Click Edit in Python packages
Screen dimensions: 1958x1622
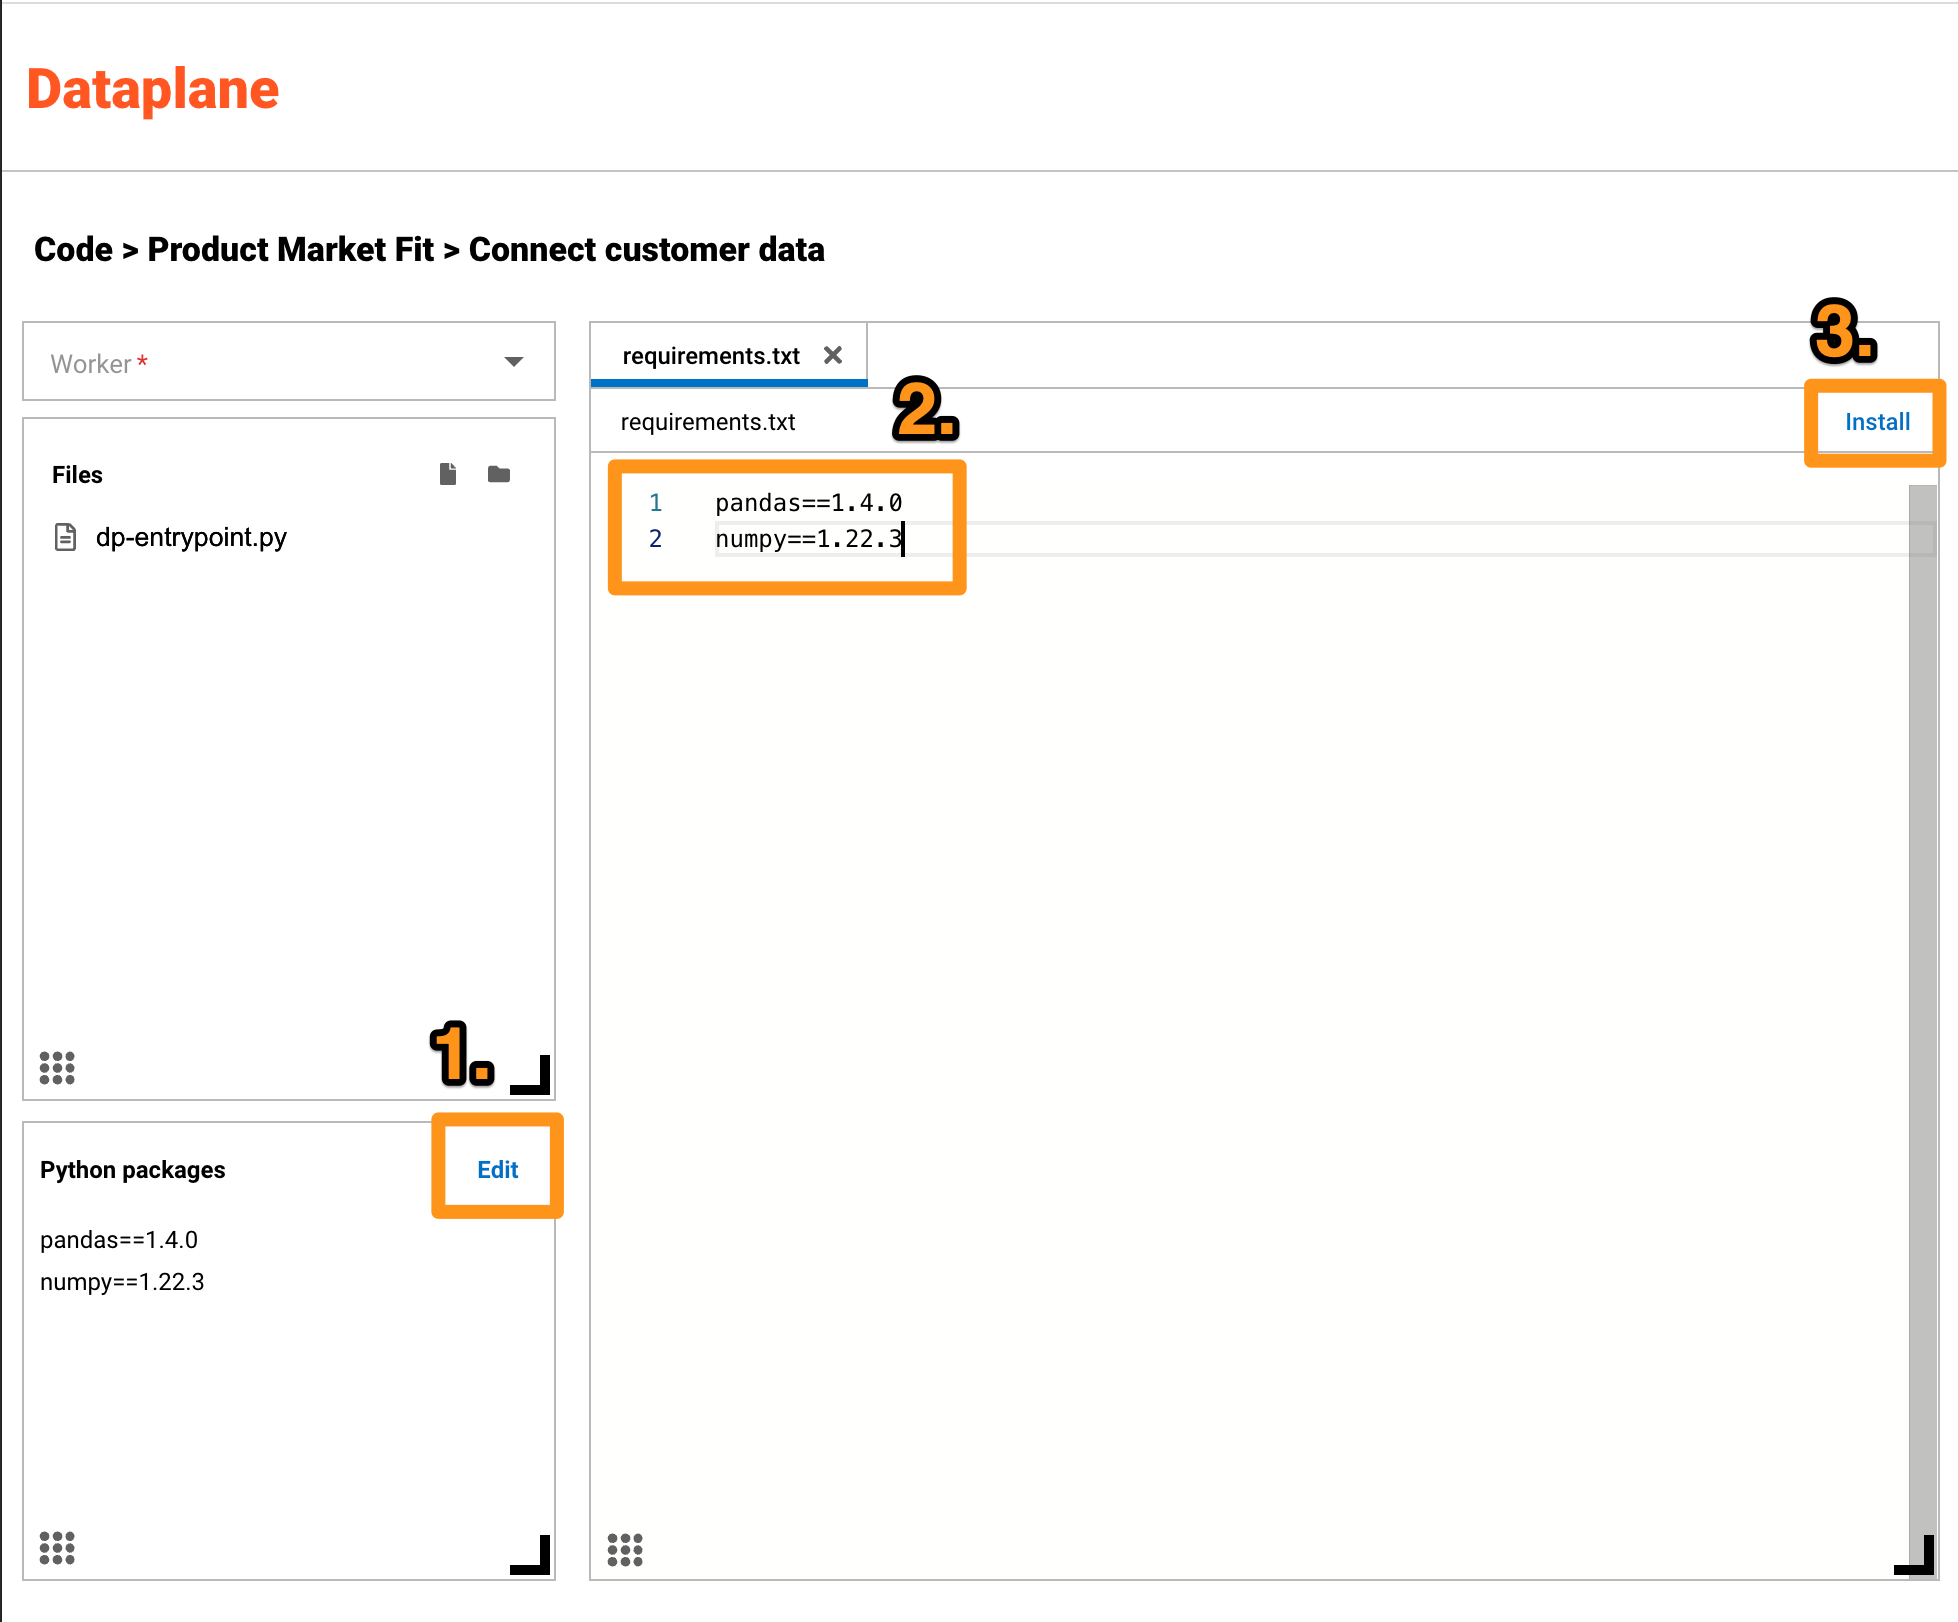[x=497, y=1169]
